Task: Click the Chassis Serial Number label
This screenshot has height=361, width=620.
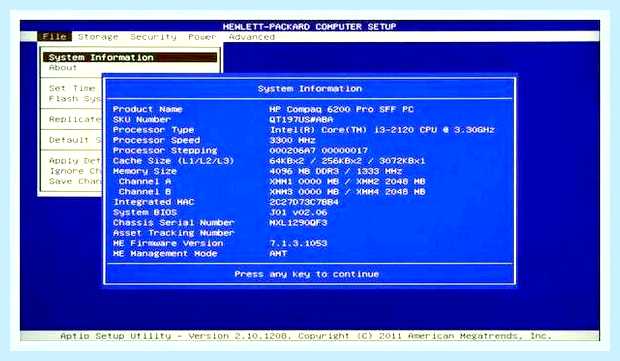Action: coord(174,222)
